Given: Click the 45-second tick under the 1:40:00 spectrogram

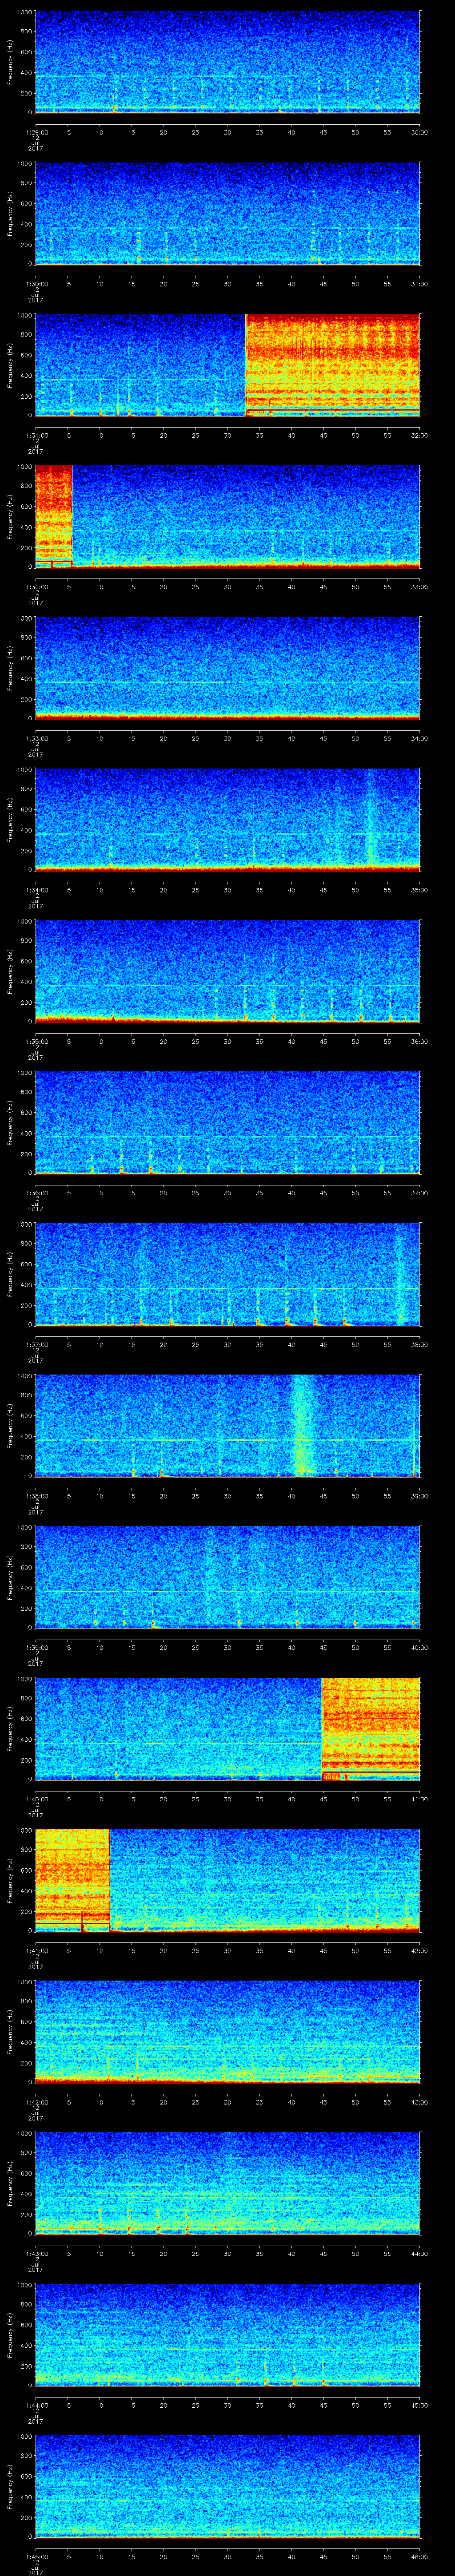Looking at the screenshot, I should [323, 1799].
